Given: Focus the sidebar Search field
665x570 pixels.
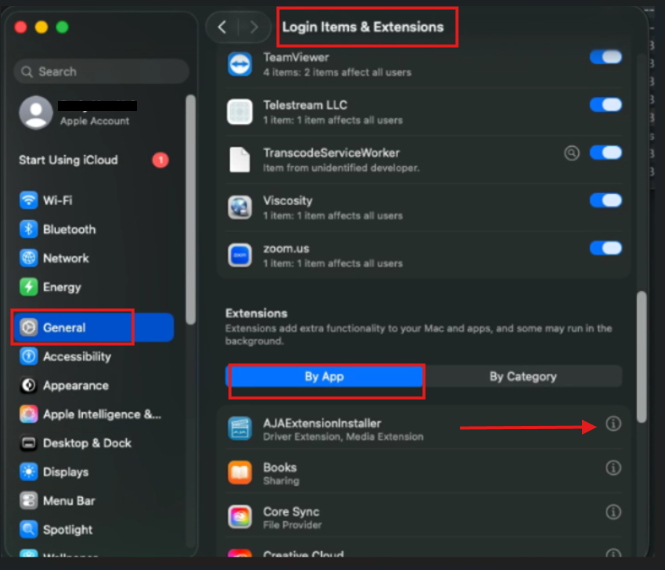Looking at the screenshot, I should (102, 71).
